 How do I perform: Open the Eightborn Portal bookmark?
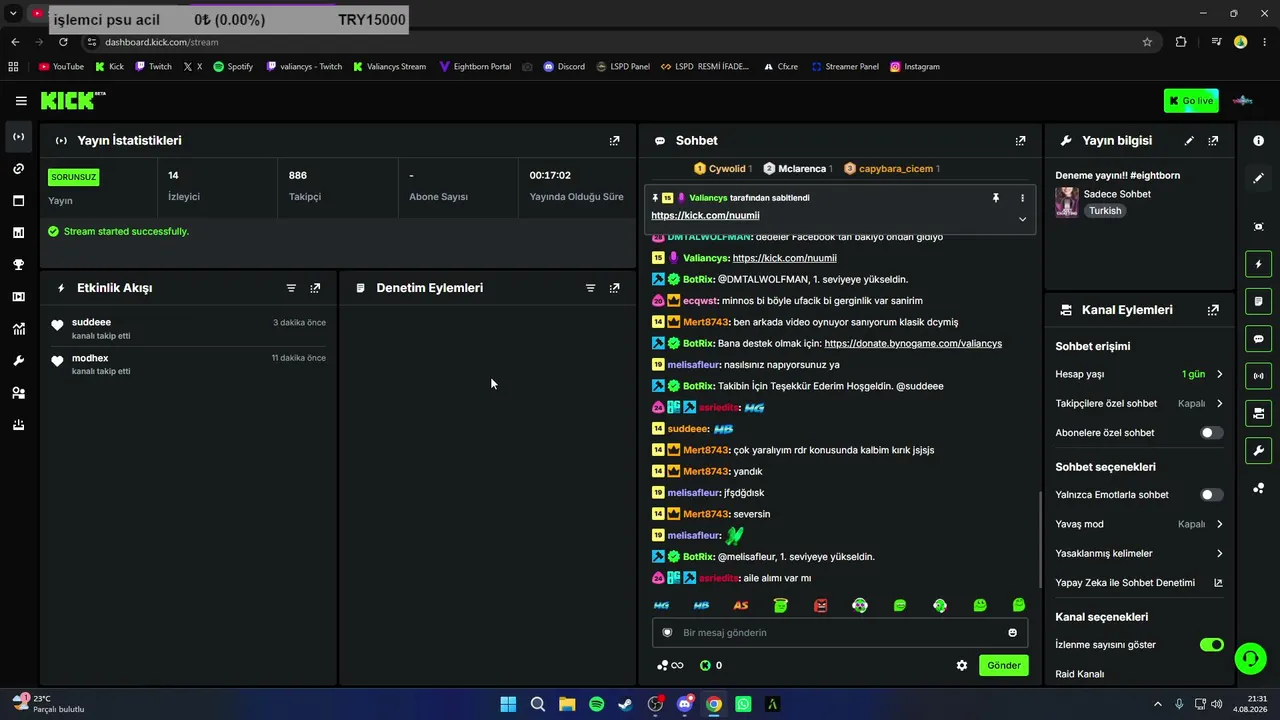(475, 67)
